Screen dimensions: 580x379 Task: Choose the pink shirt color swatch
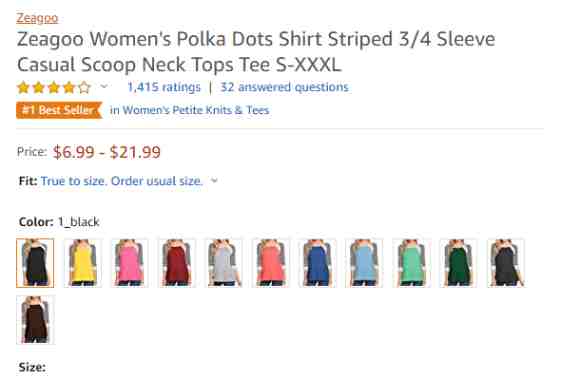click(x=129, y=263)
